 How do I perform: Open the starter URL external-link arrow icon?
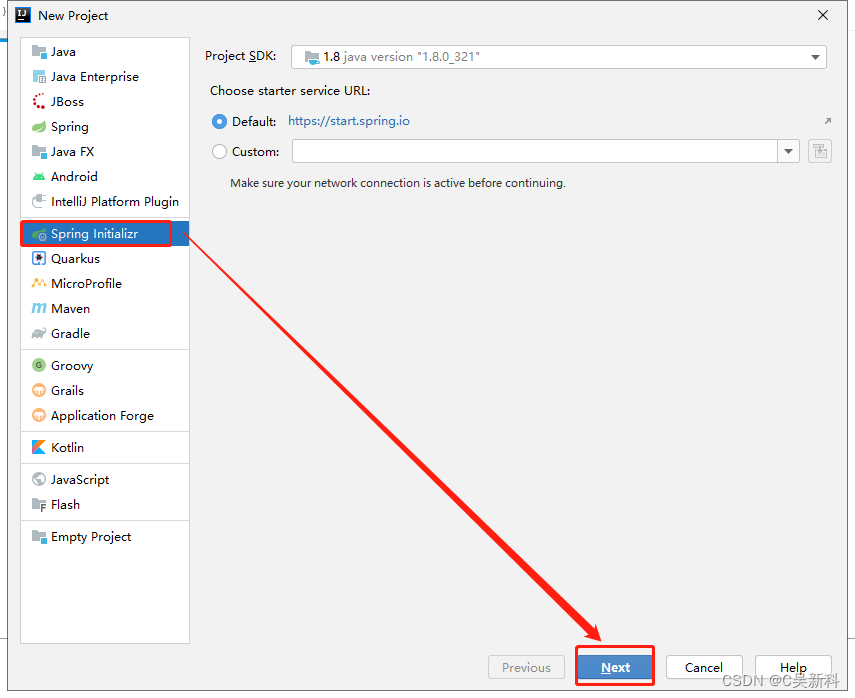click(827, 121)
